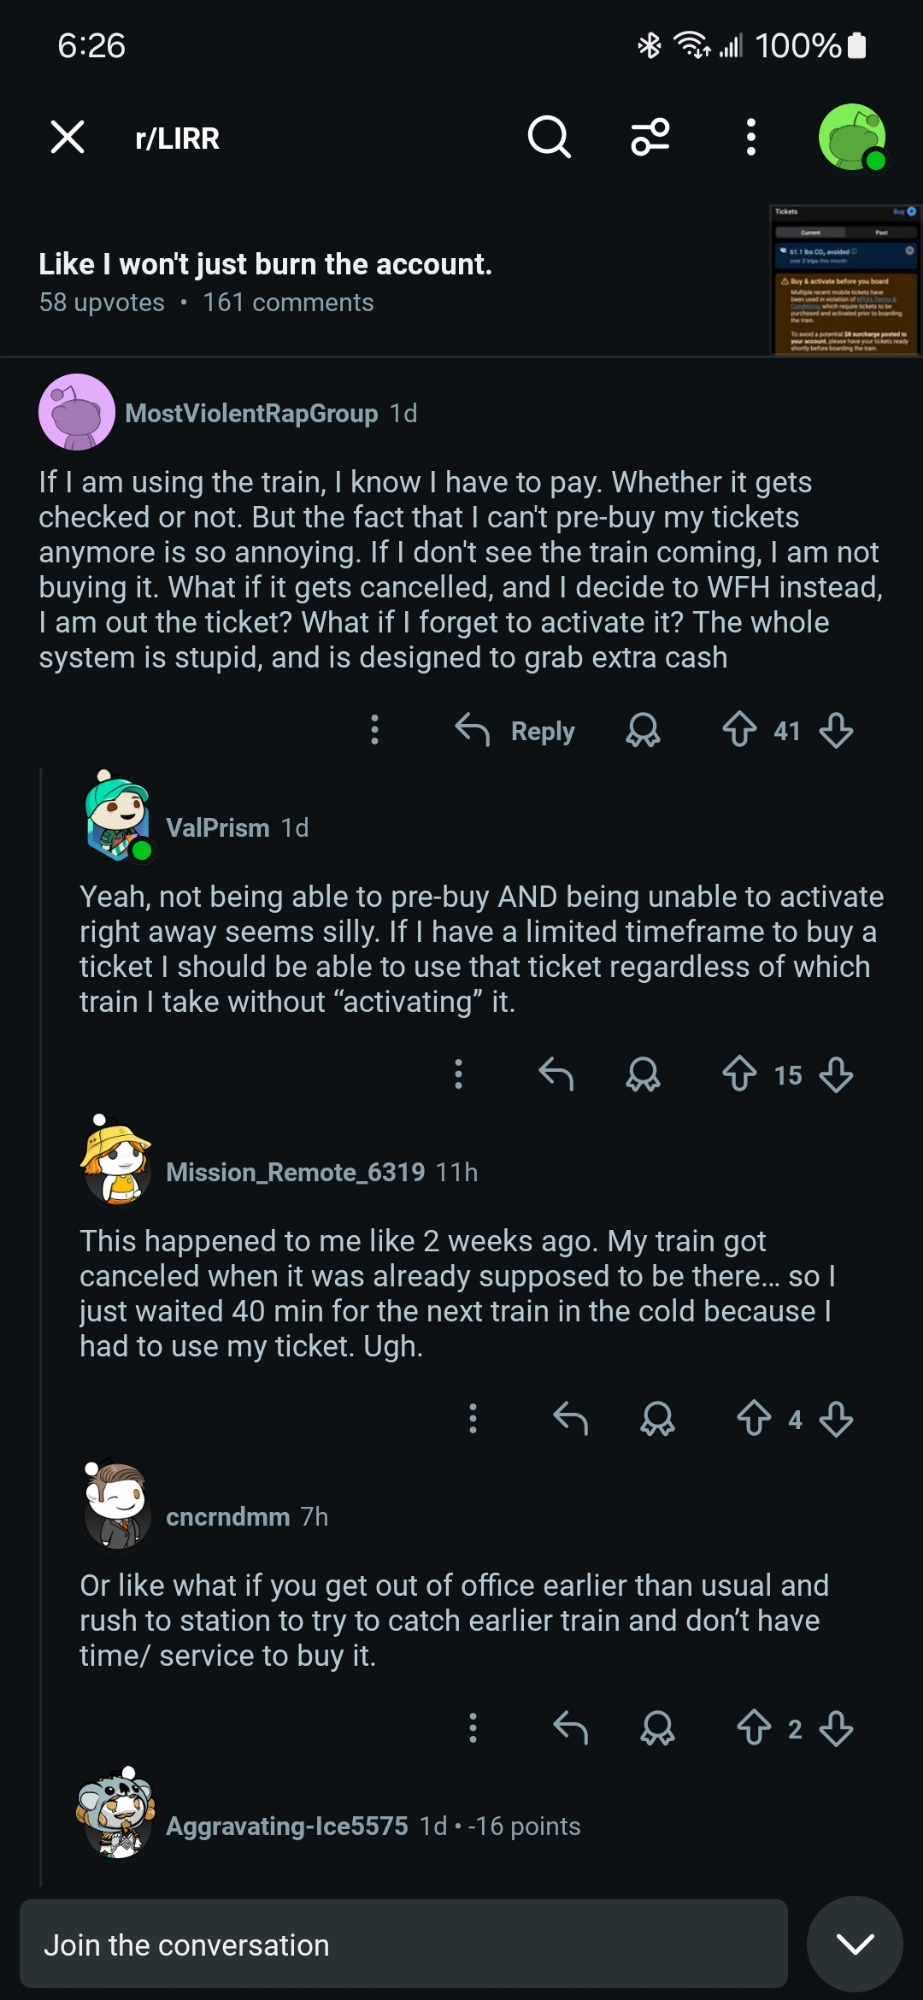Screen dimensions: 923x2000
Task: Upvote cncrndmm's comment
Action: coord(754,1728)
